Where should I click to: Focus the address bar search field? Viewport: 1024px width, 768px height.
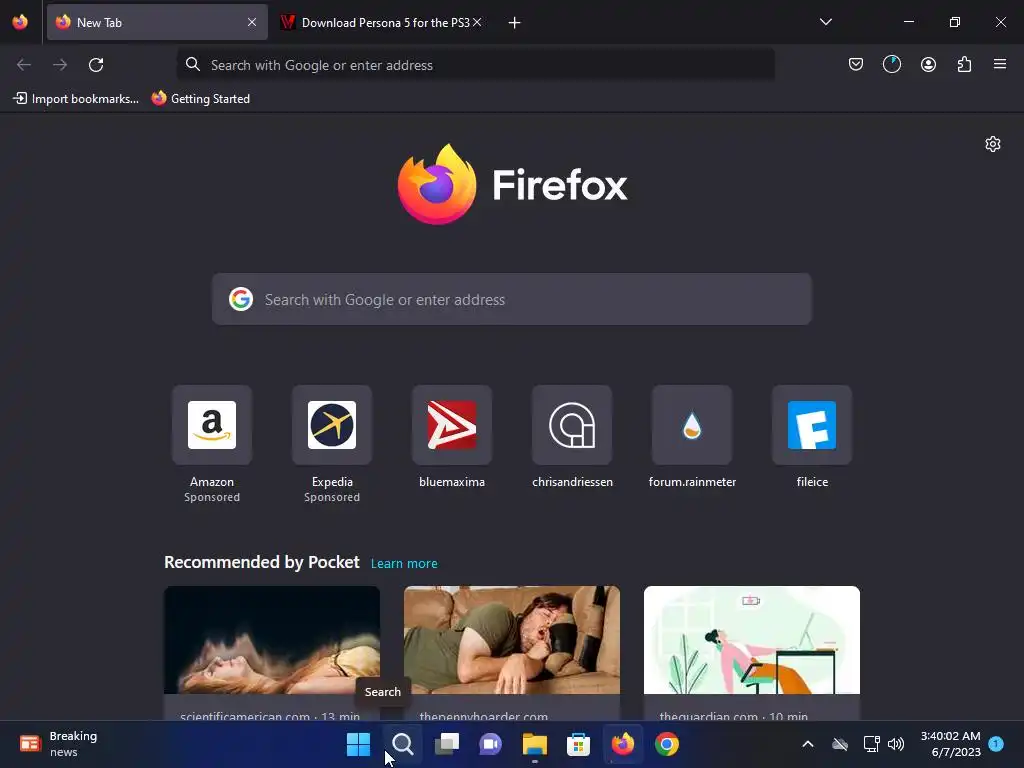coord(475,65)
